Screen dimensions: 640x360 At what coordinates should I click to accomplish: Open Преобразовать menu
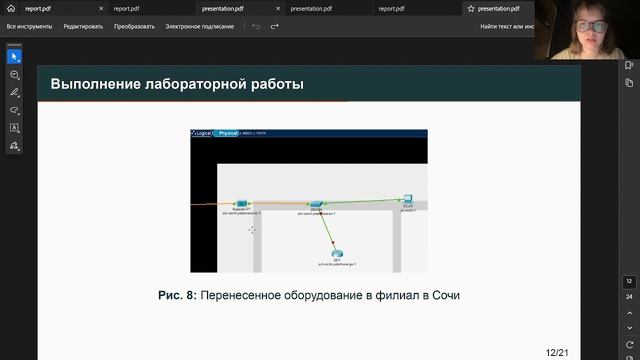(x=134, y=27)
